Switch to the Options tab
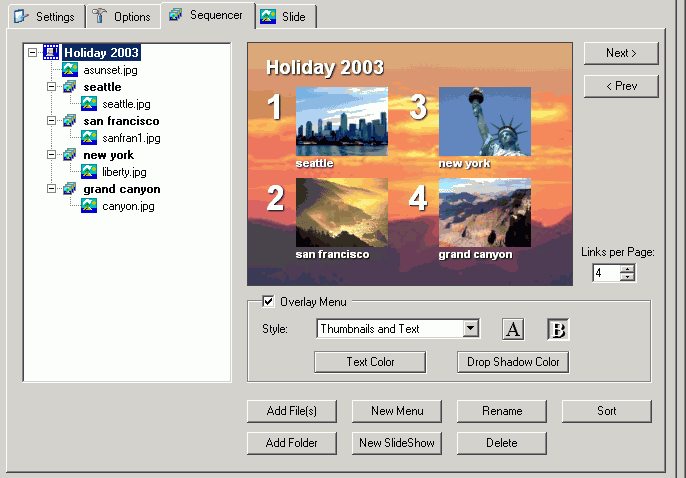Screen dimensions: 686x478 pyautogui.click(x=123, y=17)
